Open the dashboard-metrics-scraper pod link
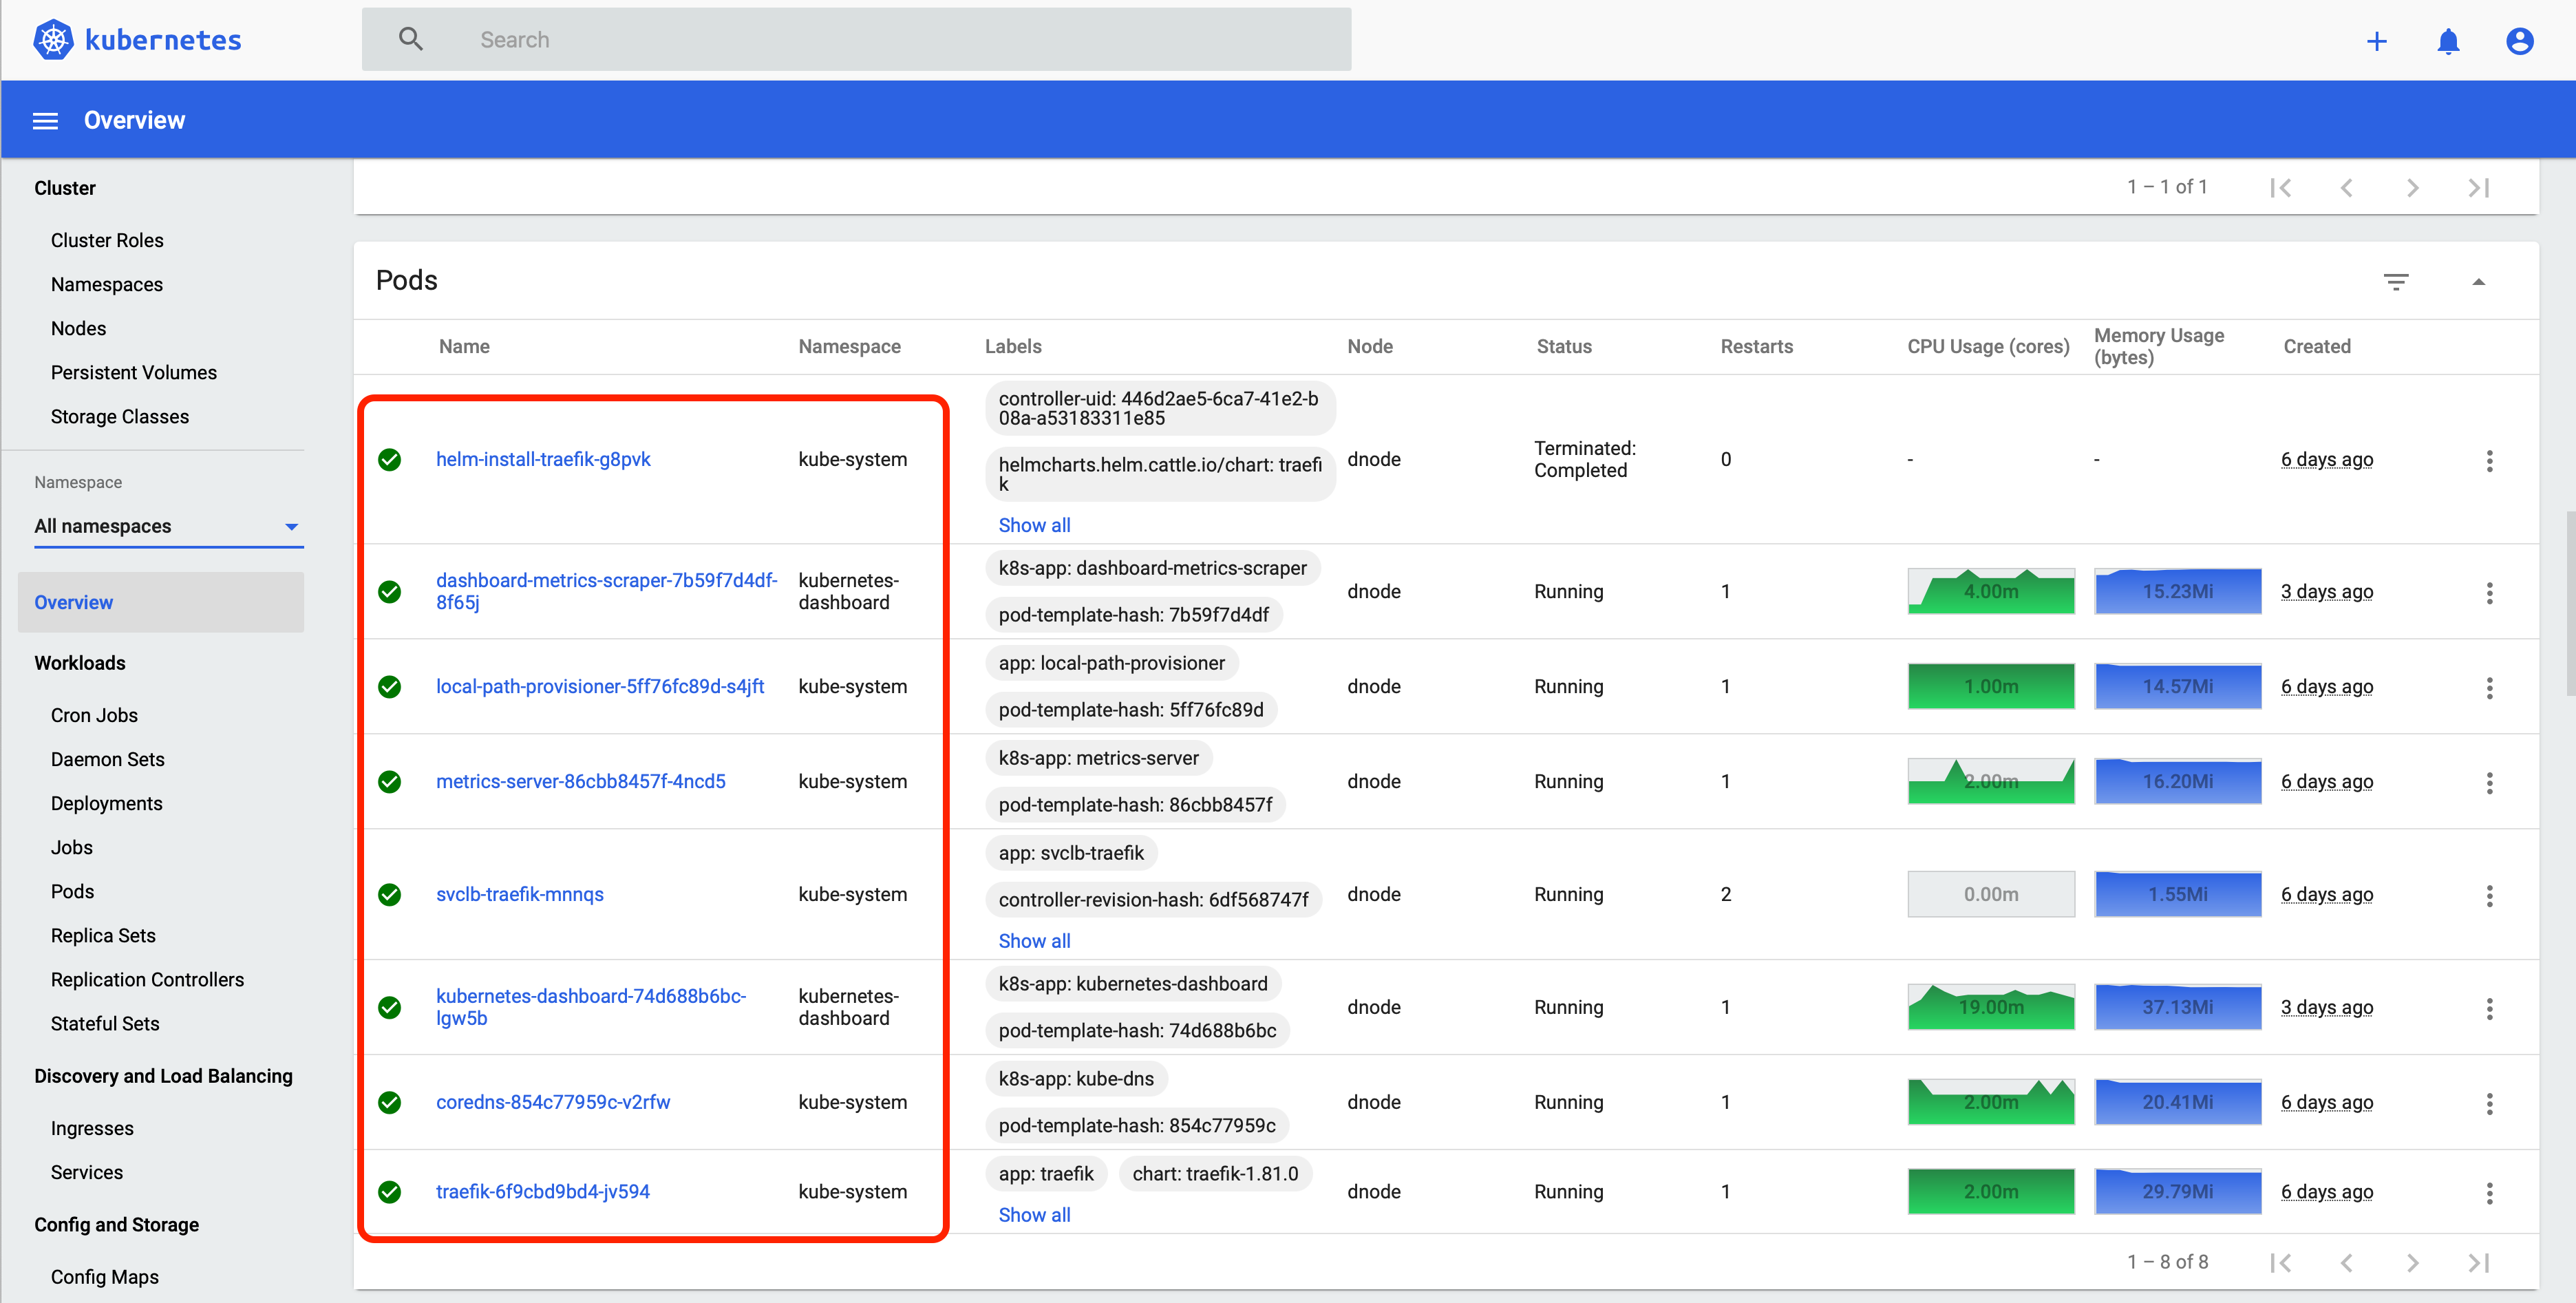Screen dimensions: 2576x1303 (606, 591)
